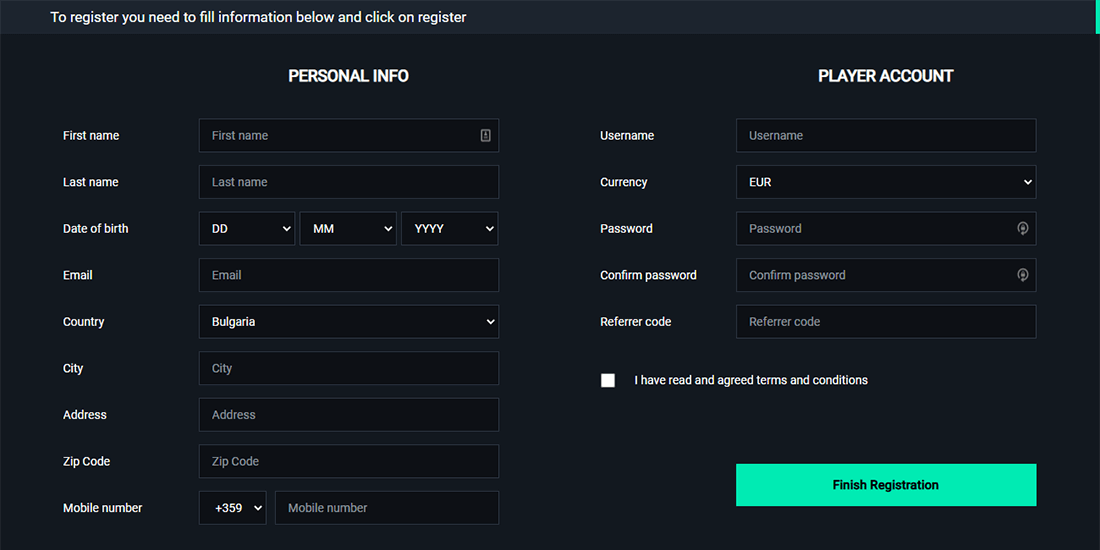This screenshot has width=1100, height=550.
Task: Open the month MM dropdown
Action: coord(348,229)
